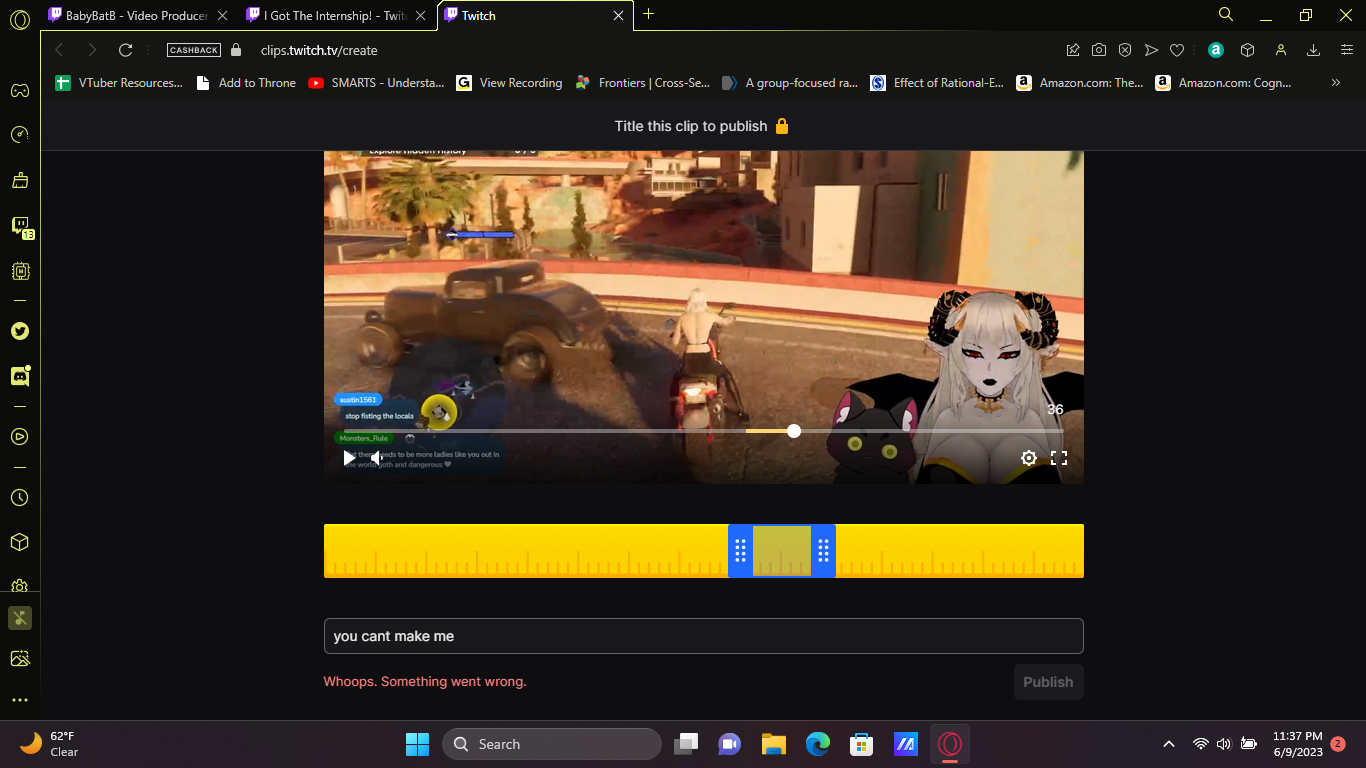Open Twitter from the Opera sidebar

(x=20, y=331)
